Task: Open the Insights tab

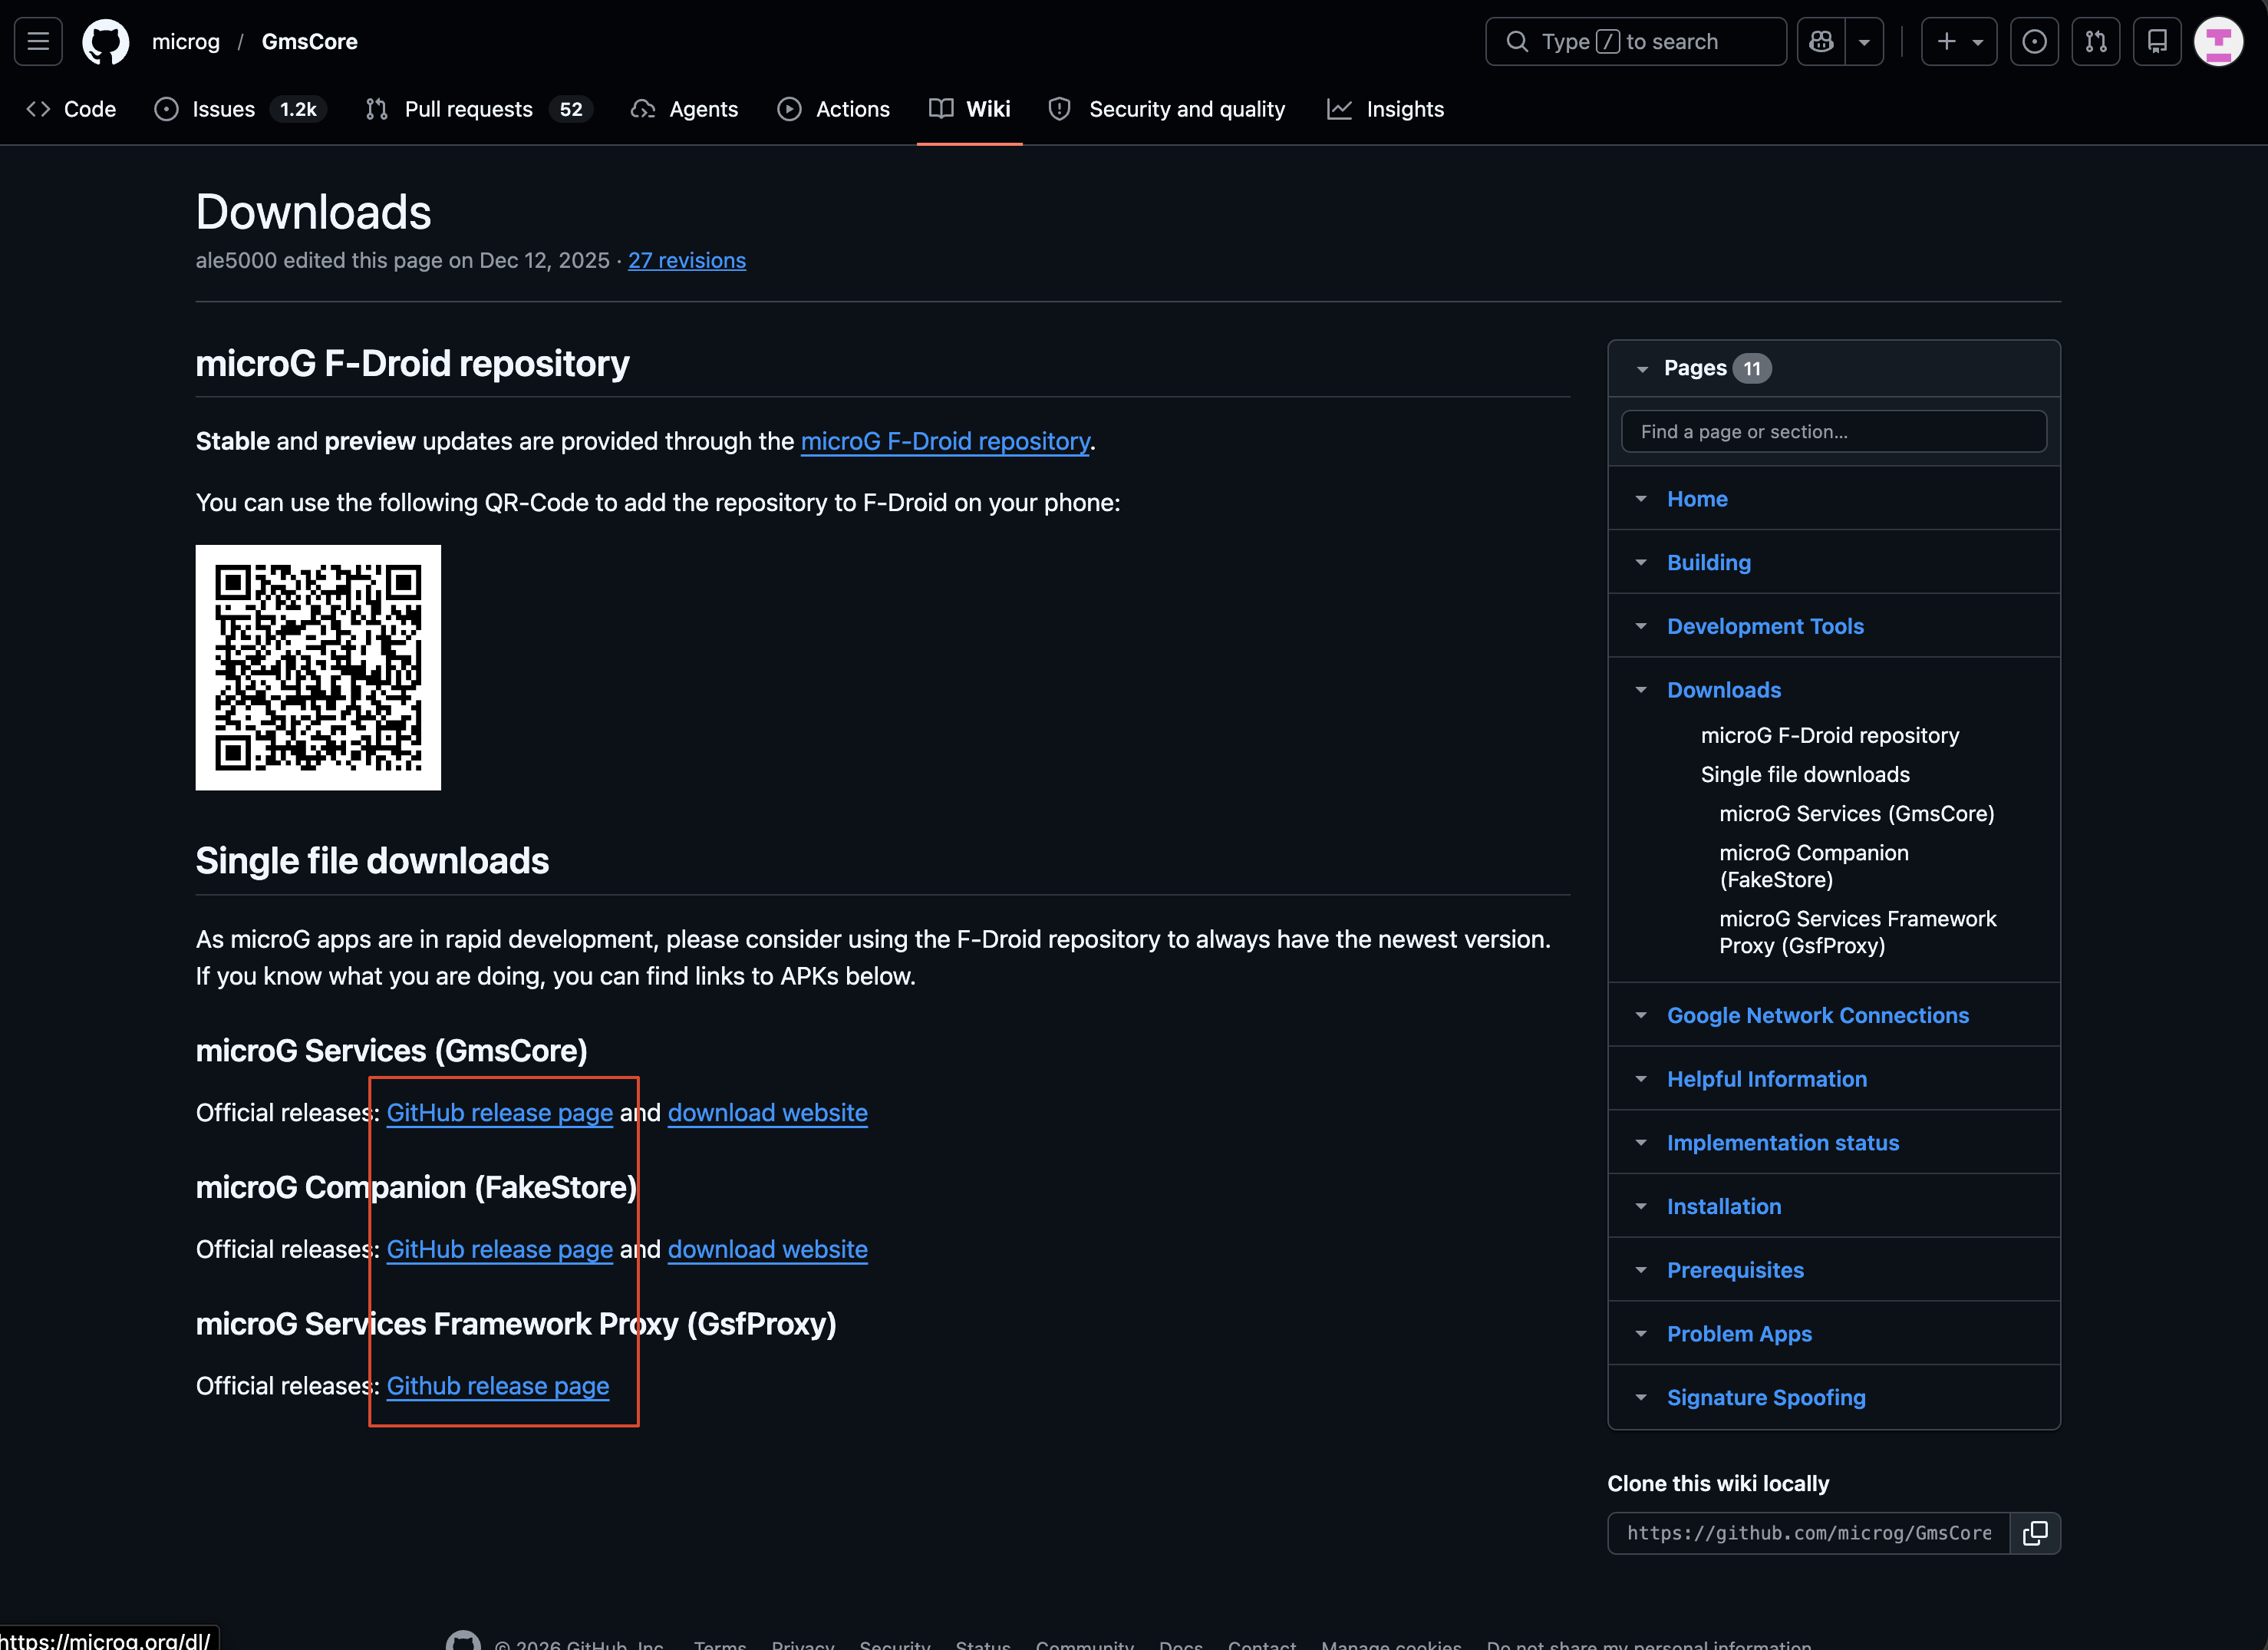Action: [1386, 109]
